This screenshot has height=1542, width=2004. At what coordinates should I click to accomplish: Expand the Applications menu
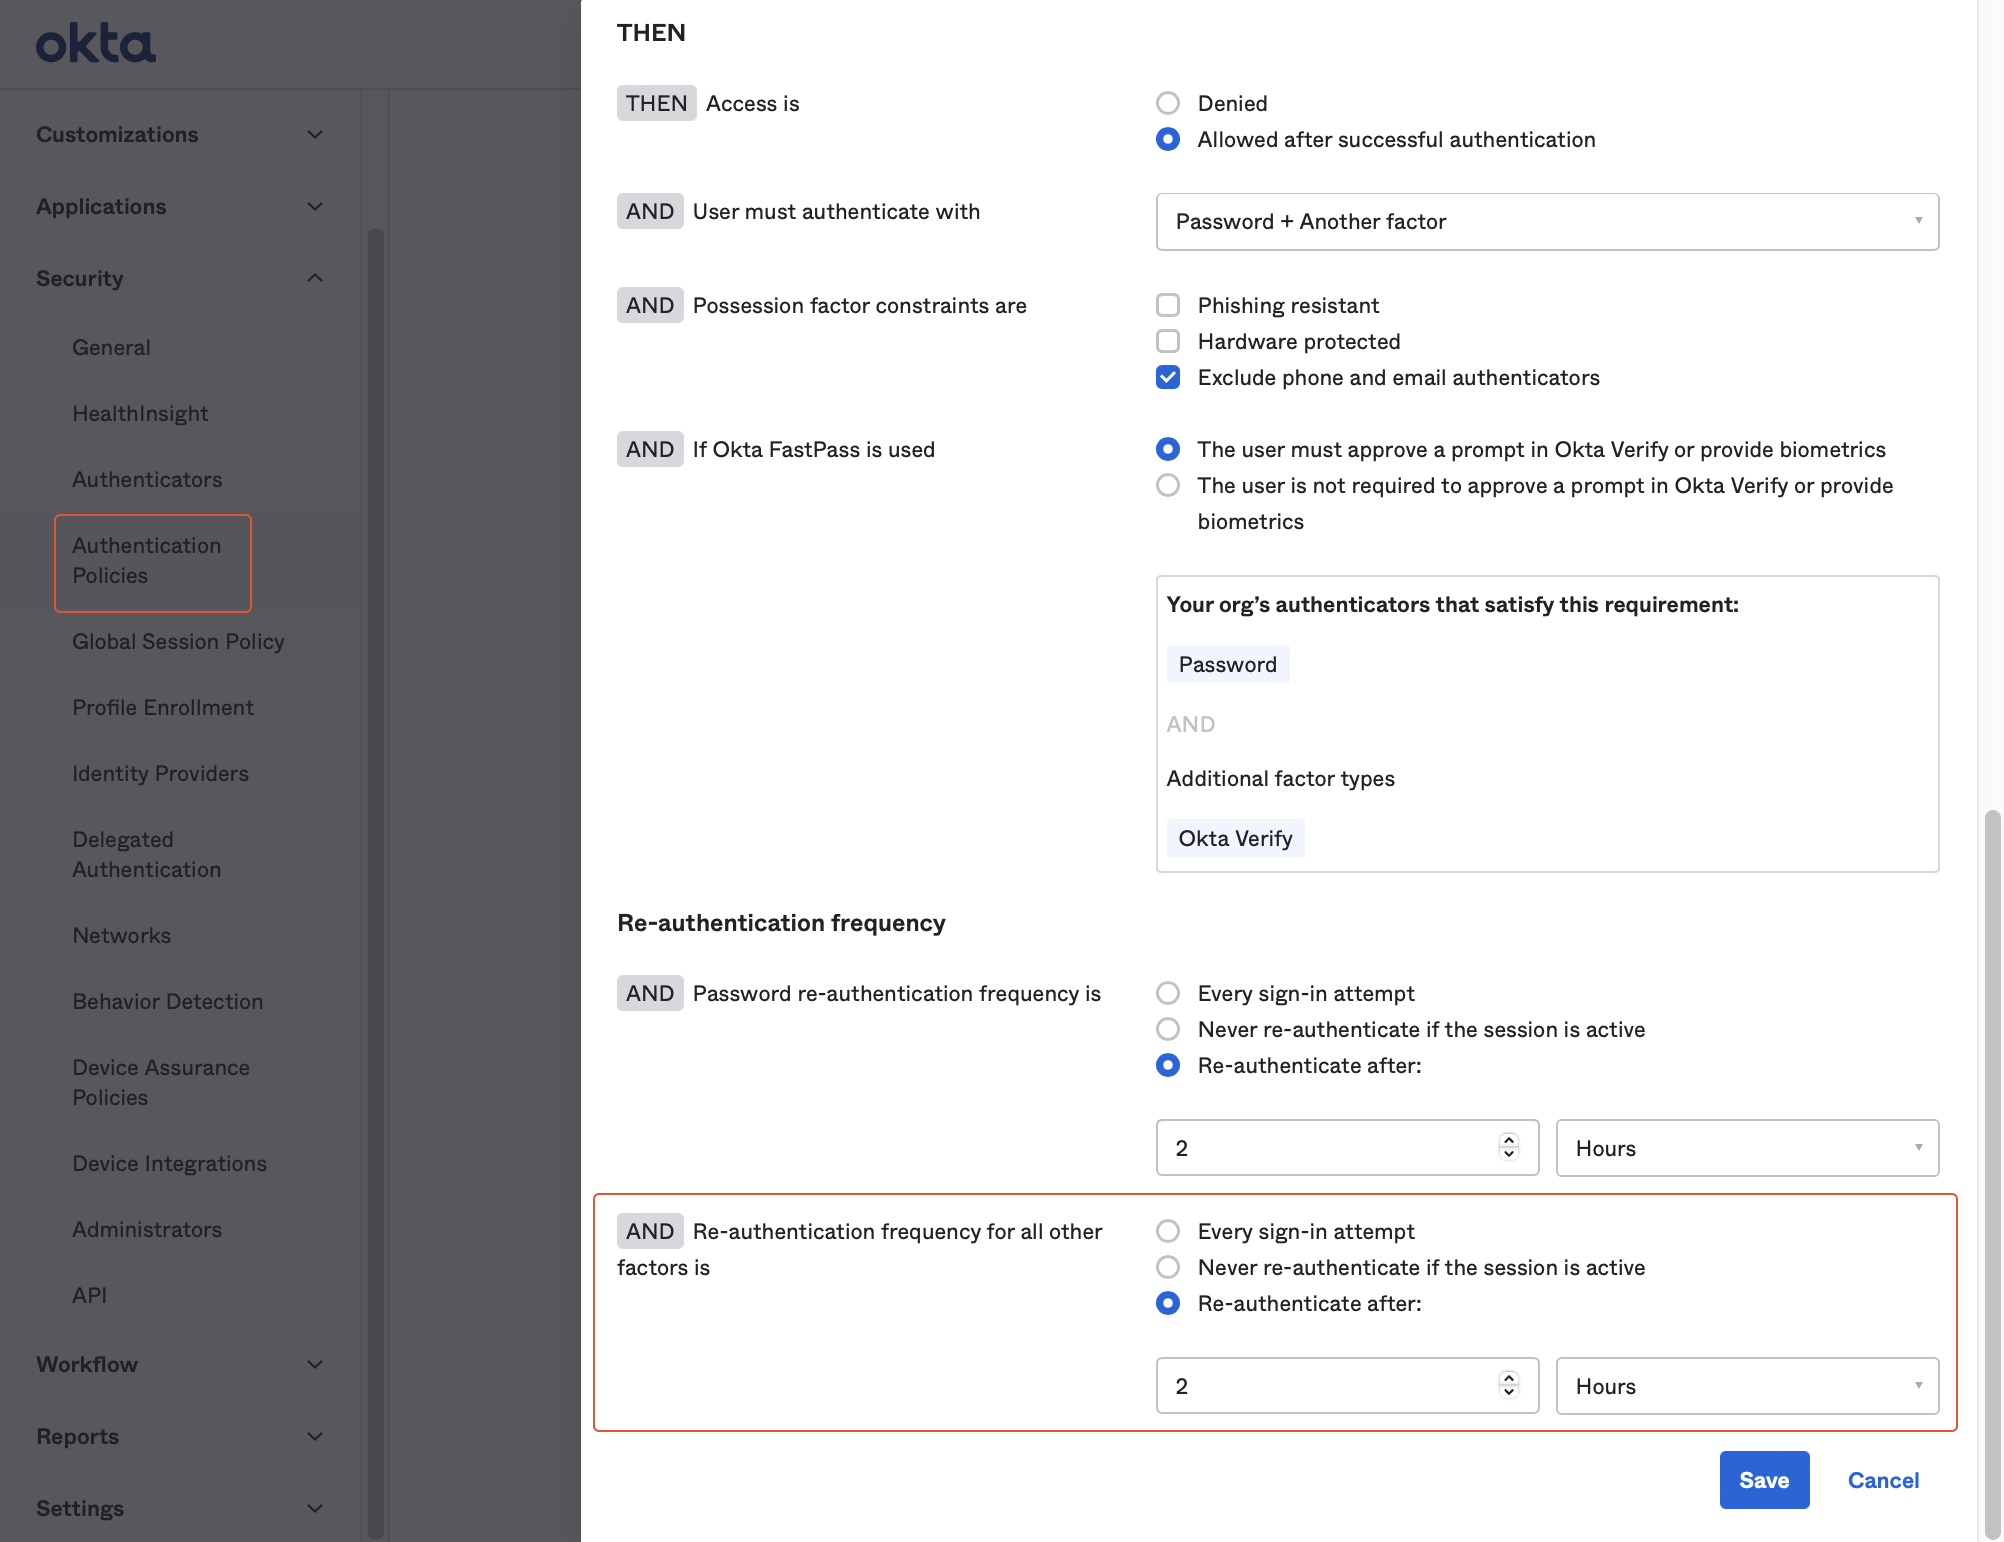pos(180,206)
